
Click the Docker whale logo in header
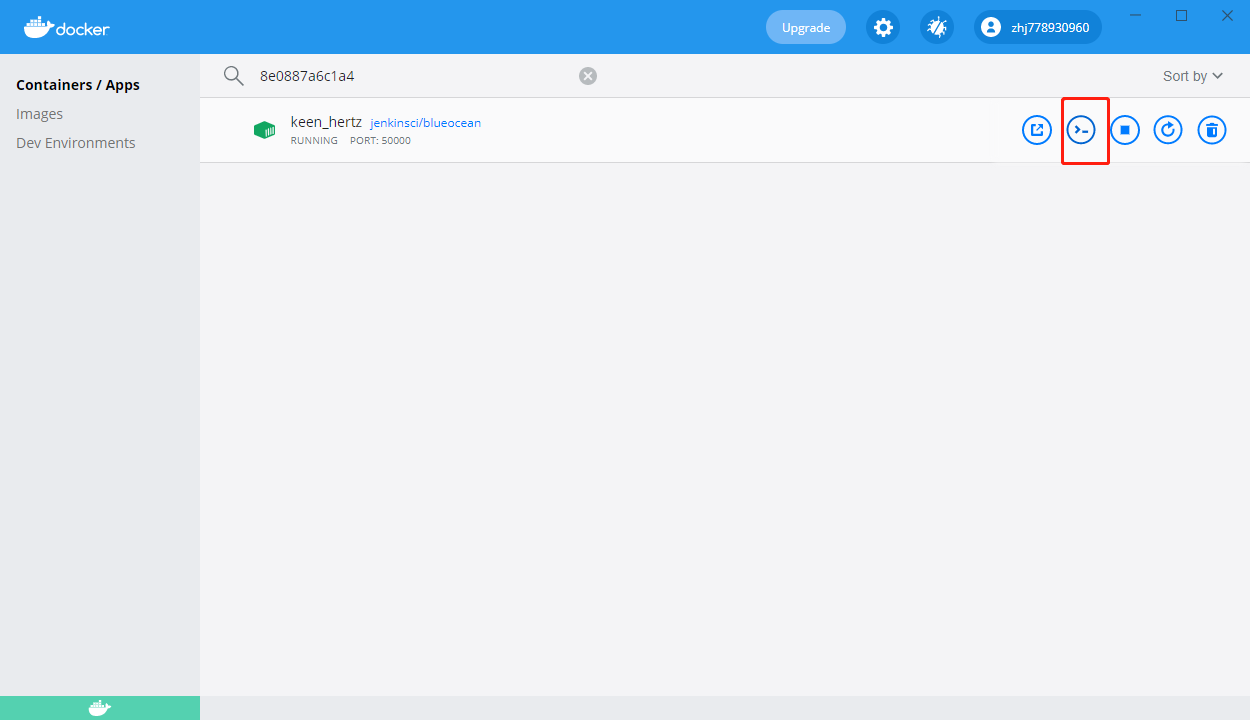66,27
